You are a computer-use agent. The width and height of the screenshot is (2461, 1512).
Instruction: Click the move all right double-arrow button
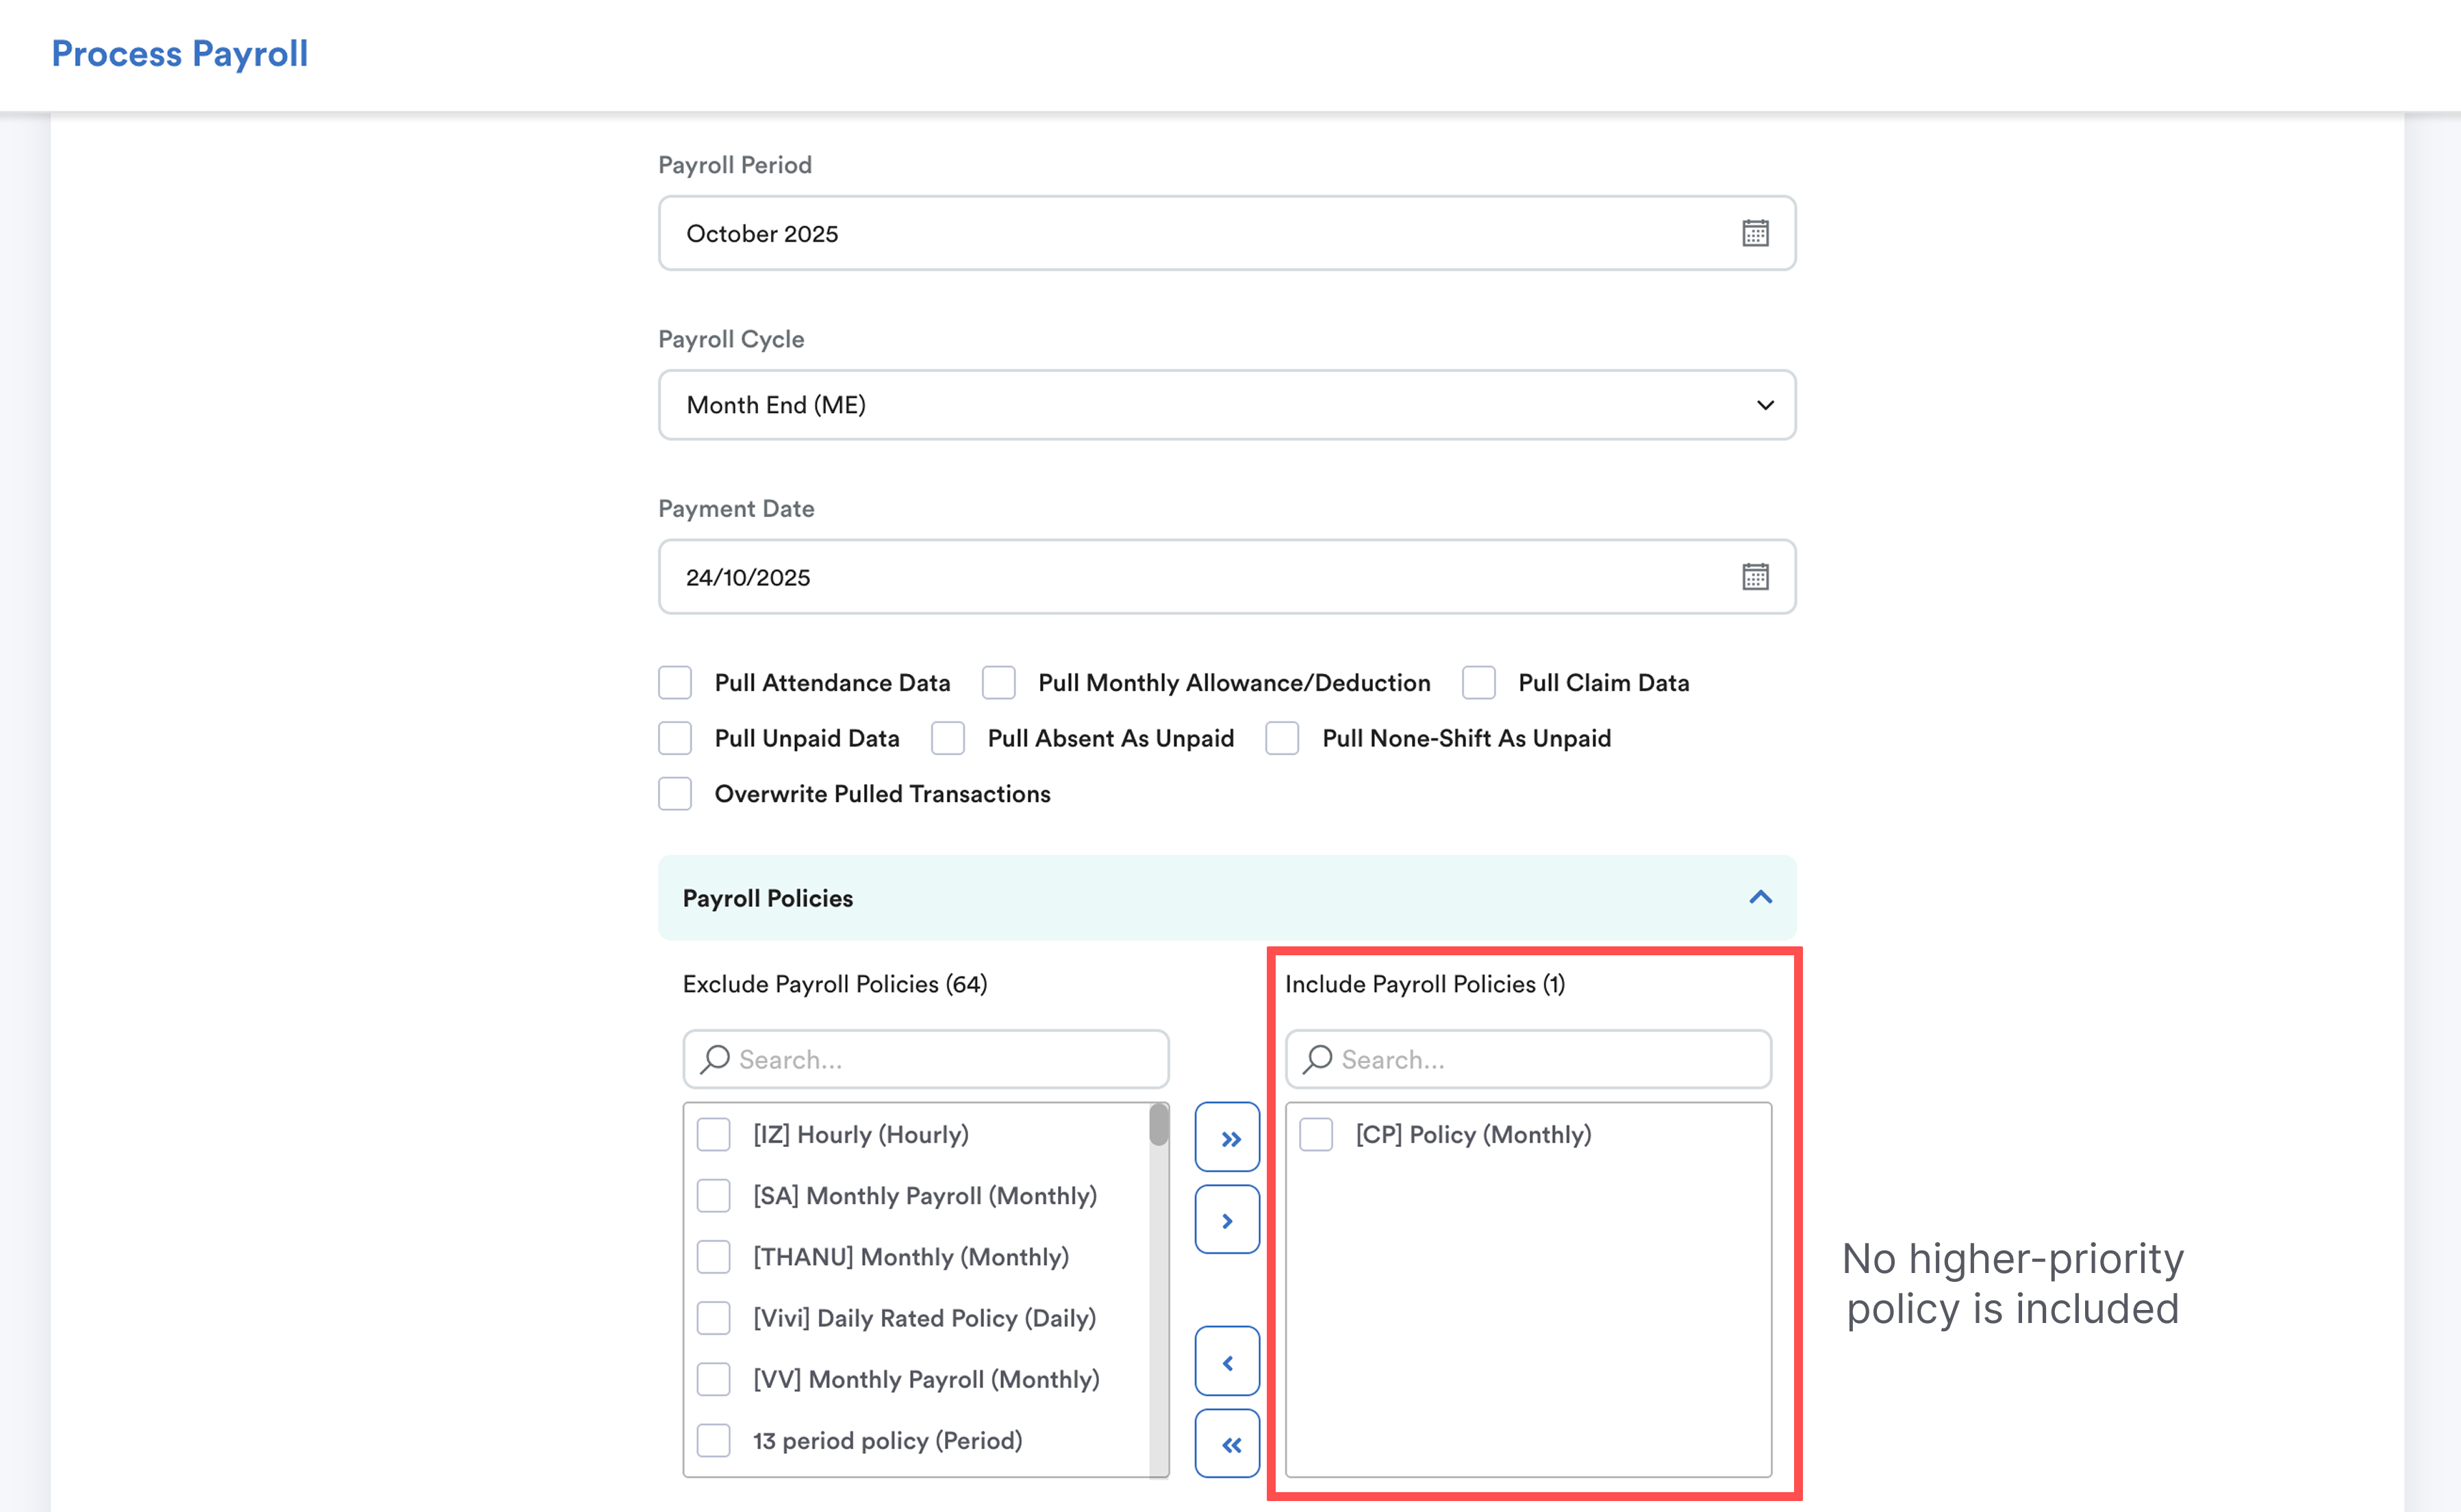click(x=1227, y=1137)
